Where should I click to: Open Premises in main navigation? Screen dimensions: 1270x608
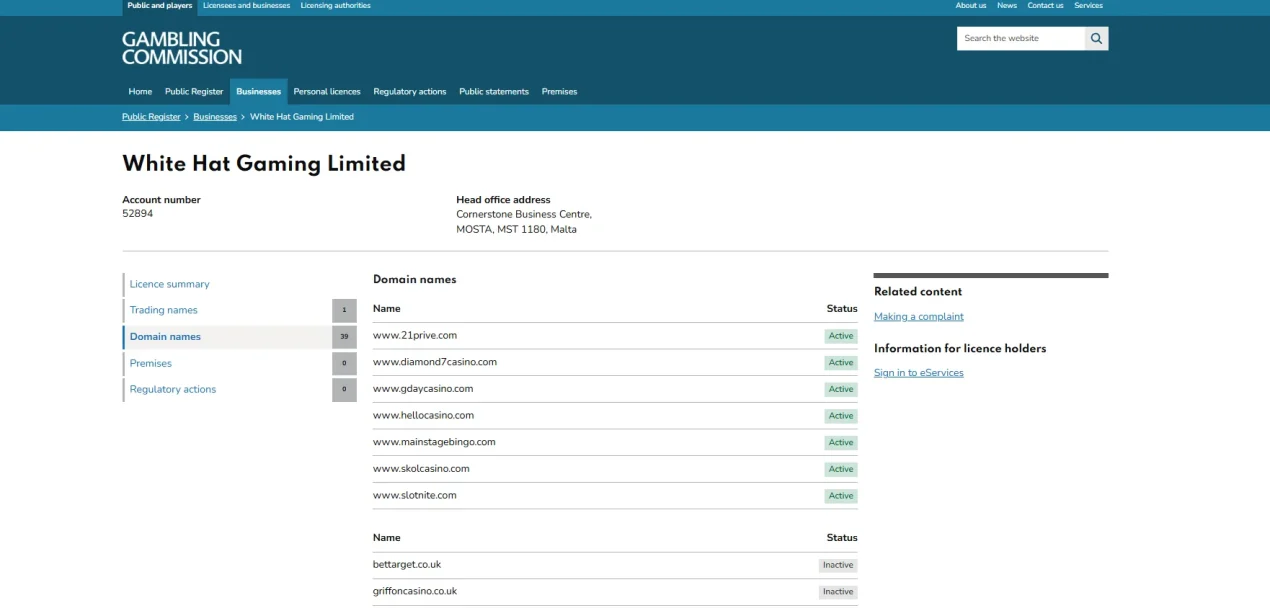tap(559, 91)
